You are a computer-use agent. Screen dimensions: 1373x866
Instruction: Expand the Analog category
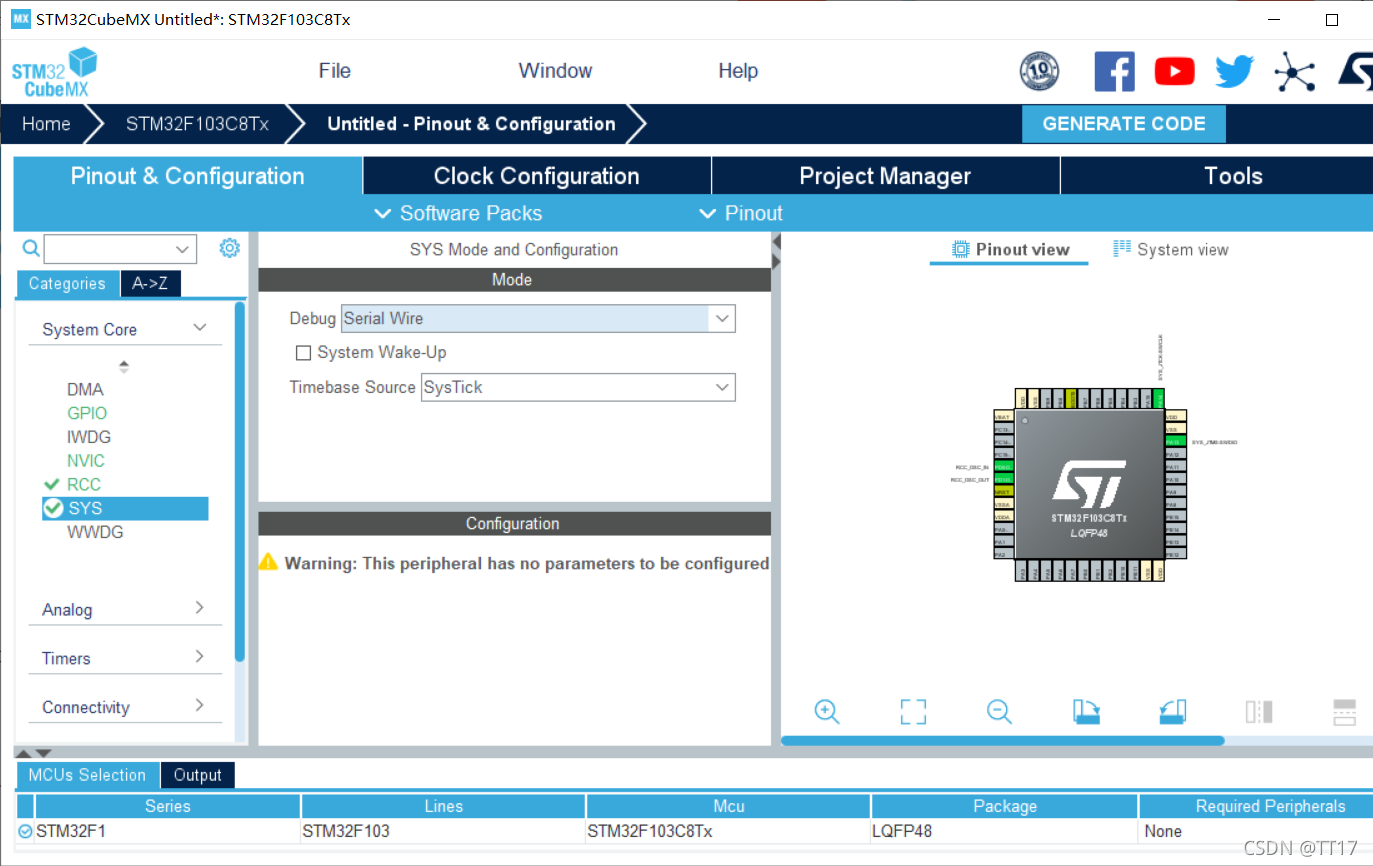click(x=200, y=608)
